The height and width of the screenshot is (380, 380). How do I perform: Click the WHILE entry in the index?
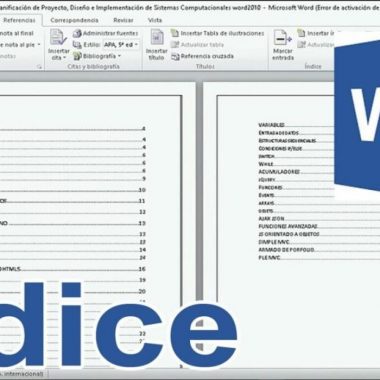[x=266, y=164]
